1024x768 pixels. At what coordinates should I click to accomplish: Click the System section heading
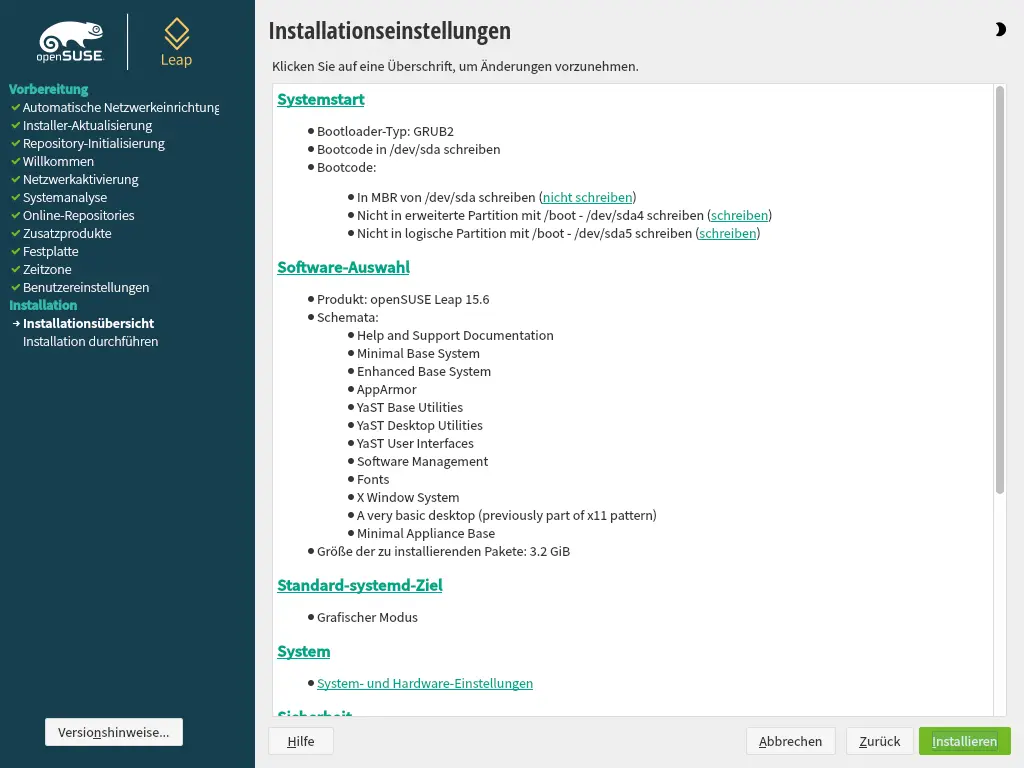(x=303, y=652)
